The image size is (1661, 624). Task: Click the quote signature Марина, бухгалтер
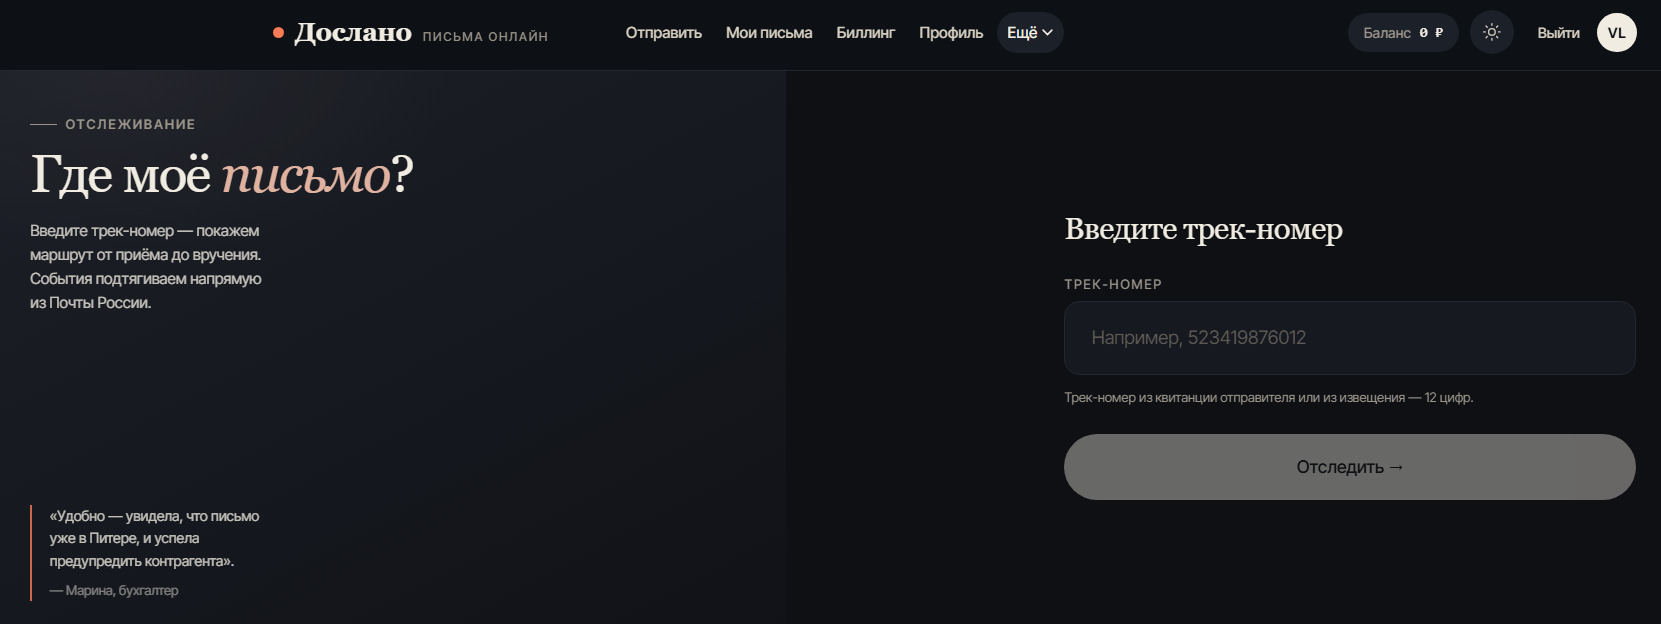pyautogui.click(x=114, y=591)
